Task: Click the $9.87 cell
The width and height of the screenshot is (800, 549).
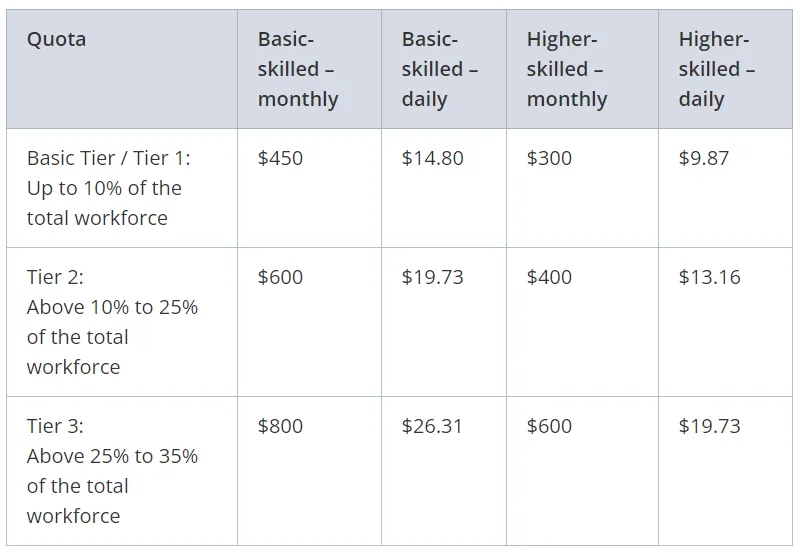Action: (725, 188)
